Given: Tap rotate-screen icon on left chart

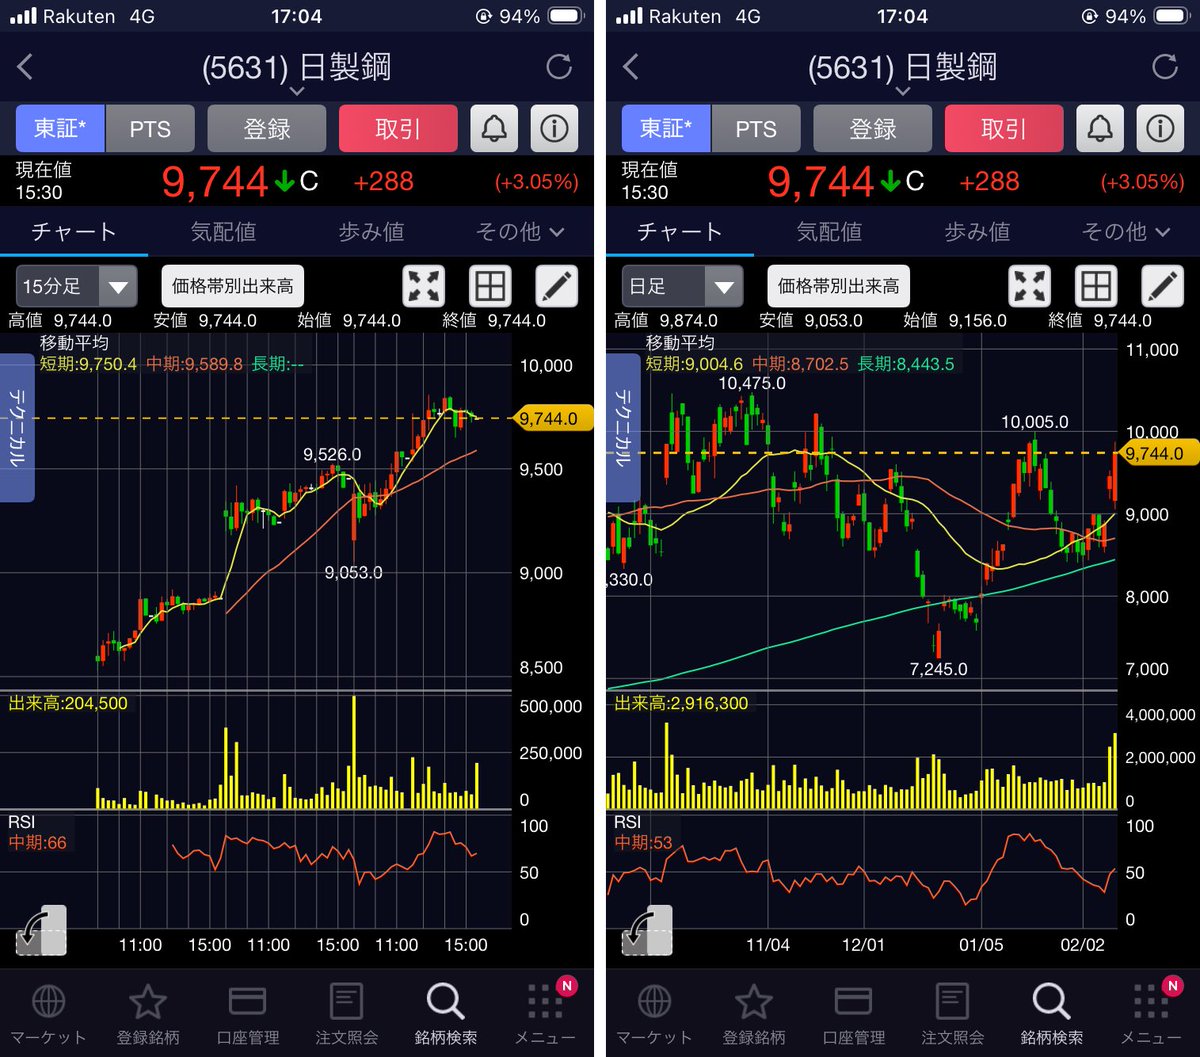Looking at the screenshot, I should click(x=42, y=930).
